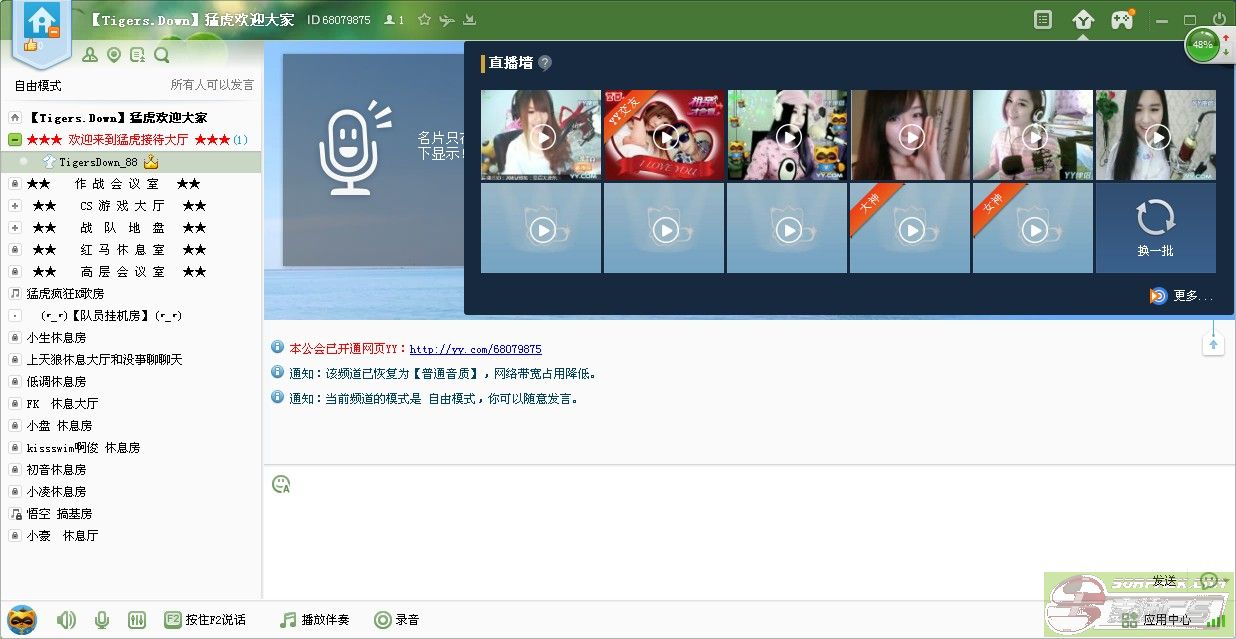Favorite the channel with the star icon
The width and height of the screenshot is (1236, 639).
click(424, 20)
